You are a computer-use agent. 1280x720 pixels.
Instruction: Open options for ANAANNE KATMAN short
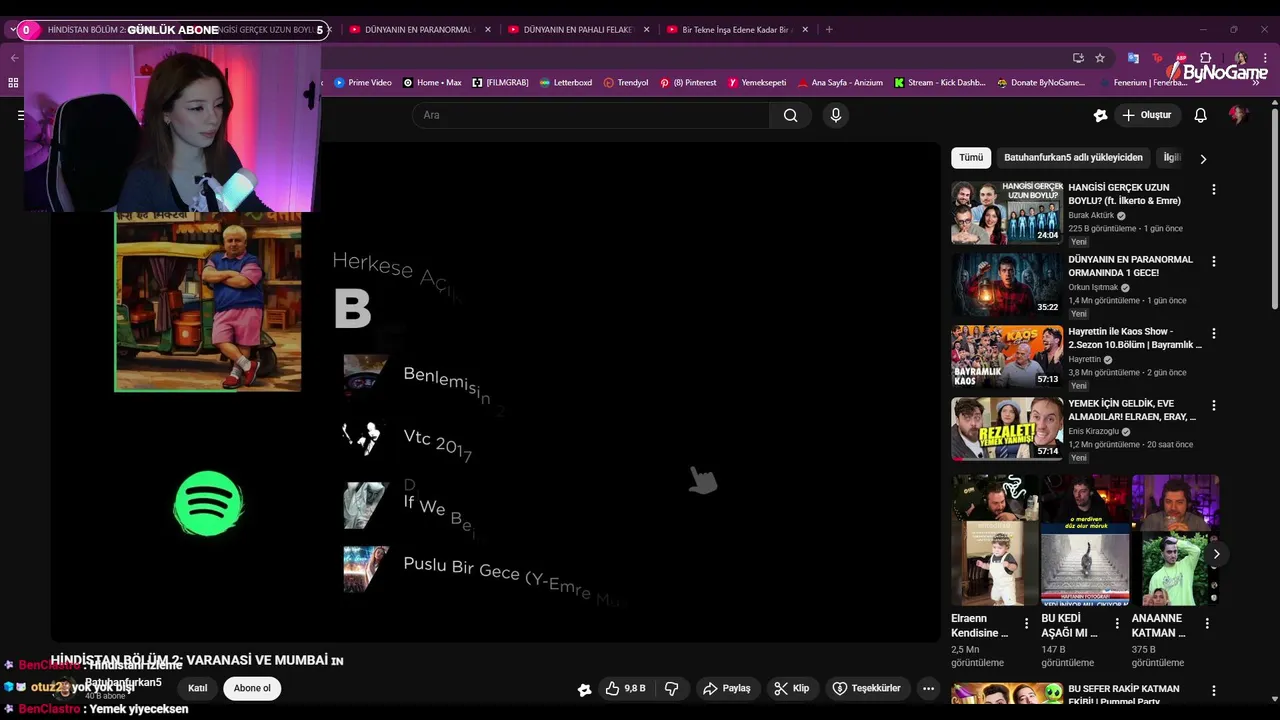1207,623
